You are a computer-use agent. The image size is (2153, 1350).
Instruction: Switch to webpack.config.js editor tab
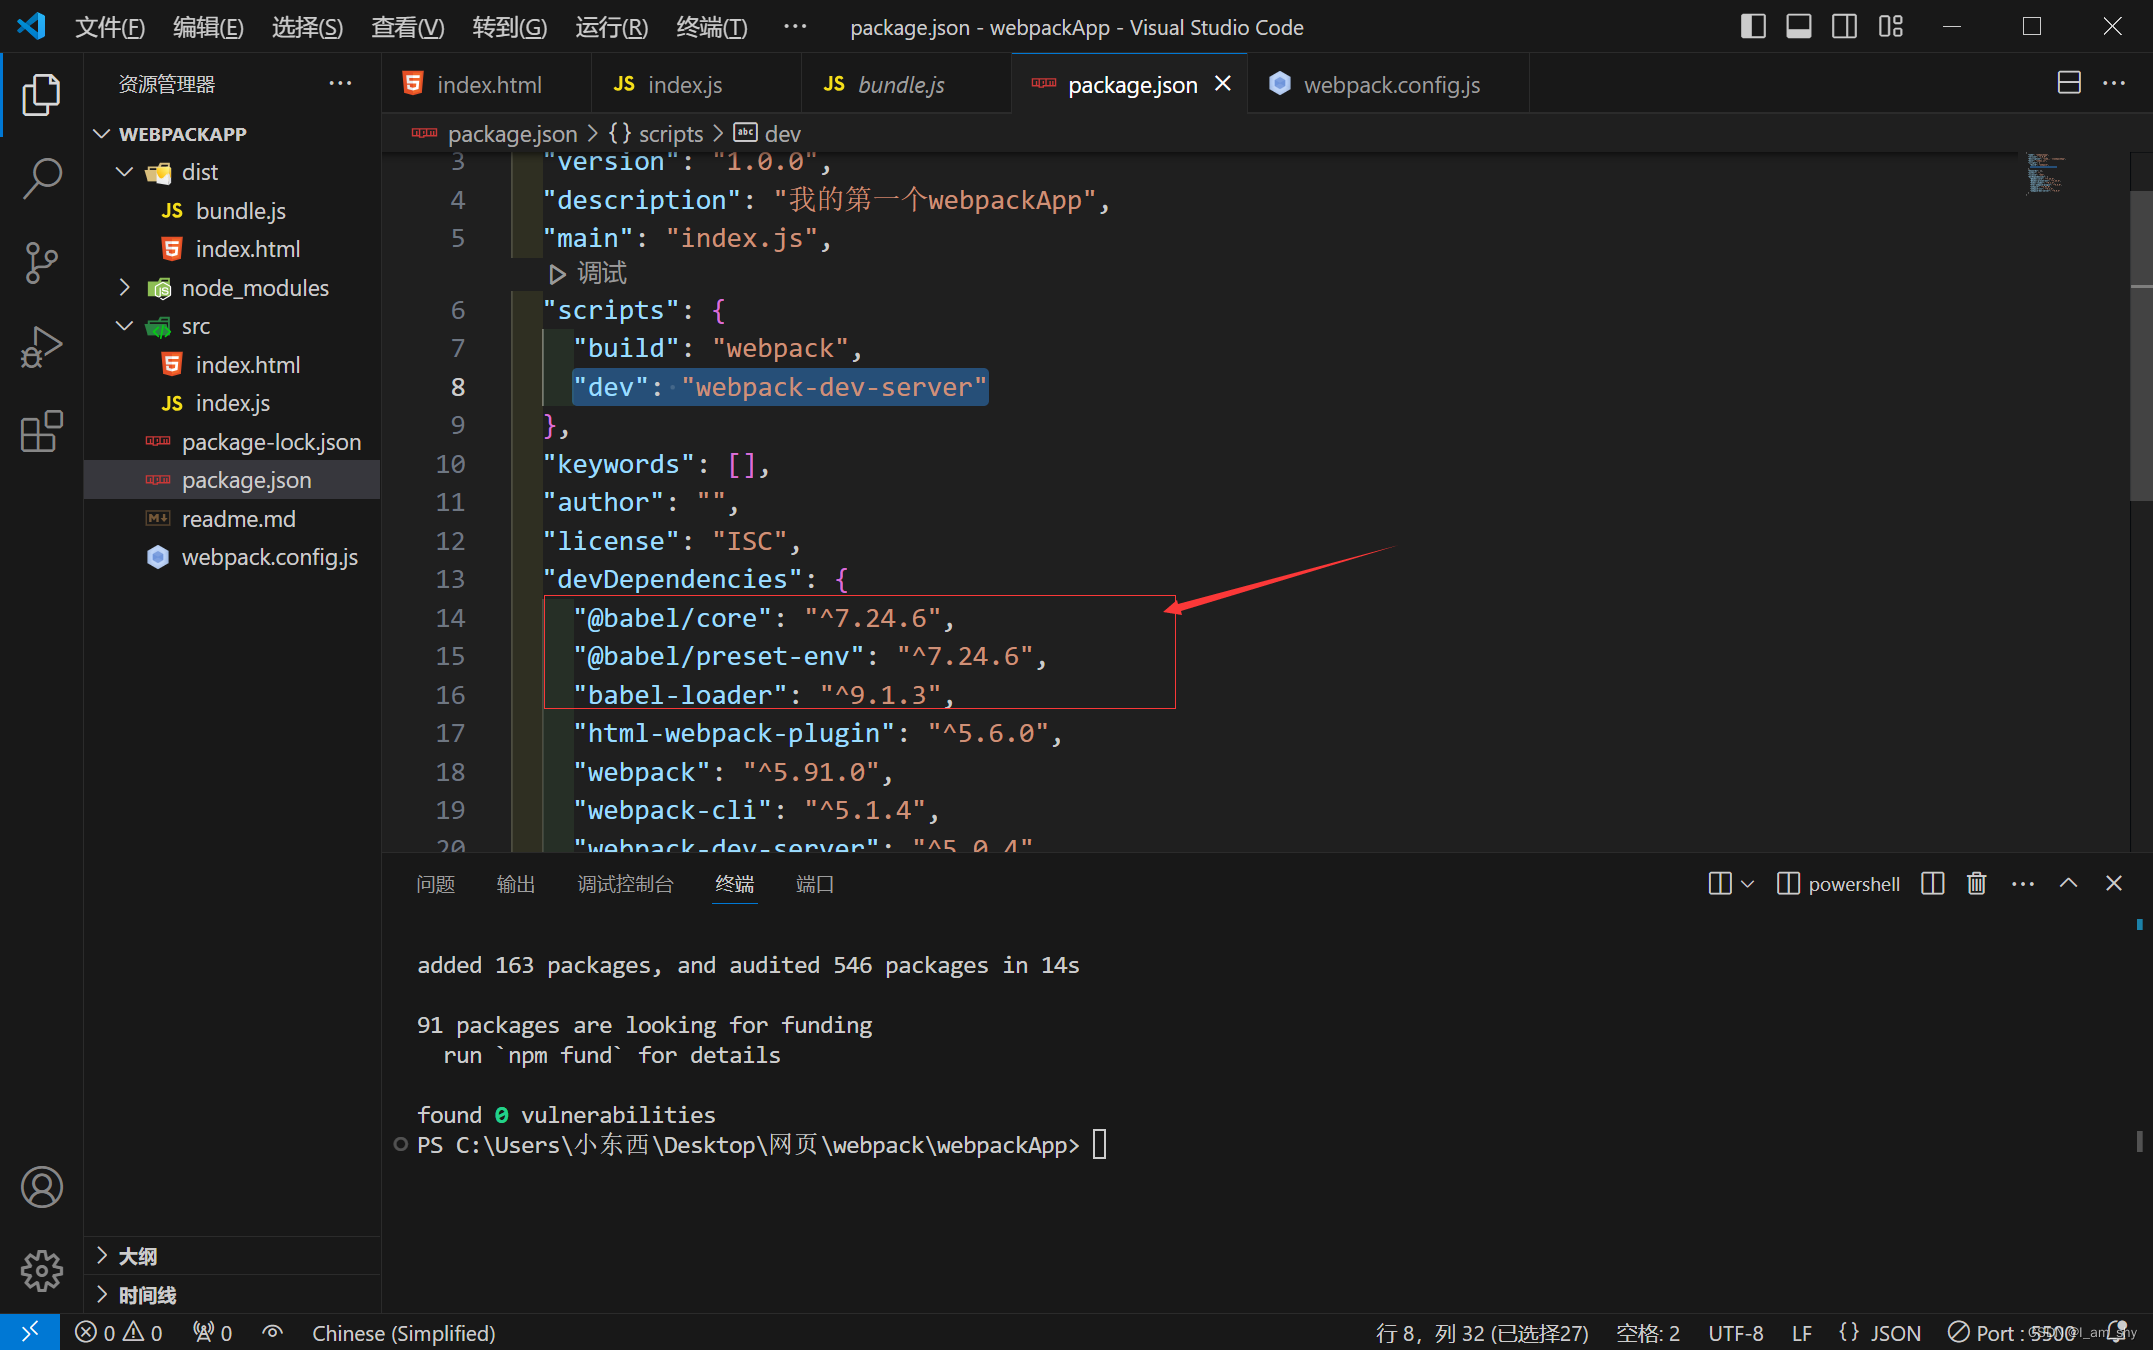1388,84
